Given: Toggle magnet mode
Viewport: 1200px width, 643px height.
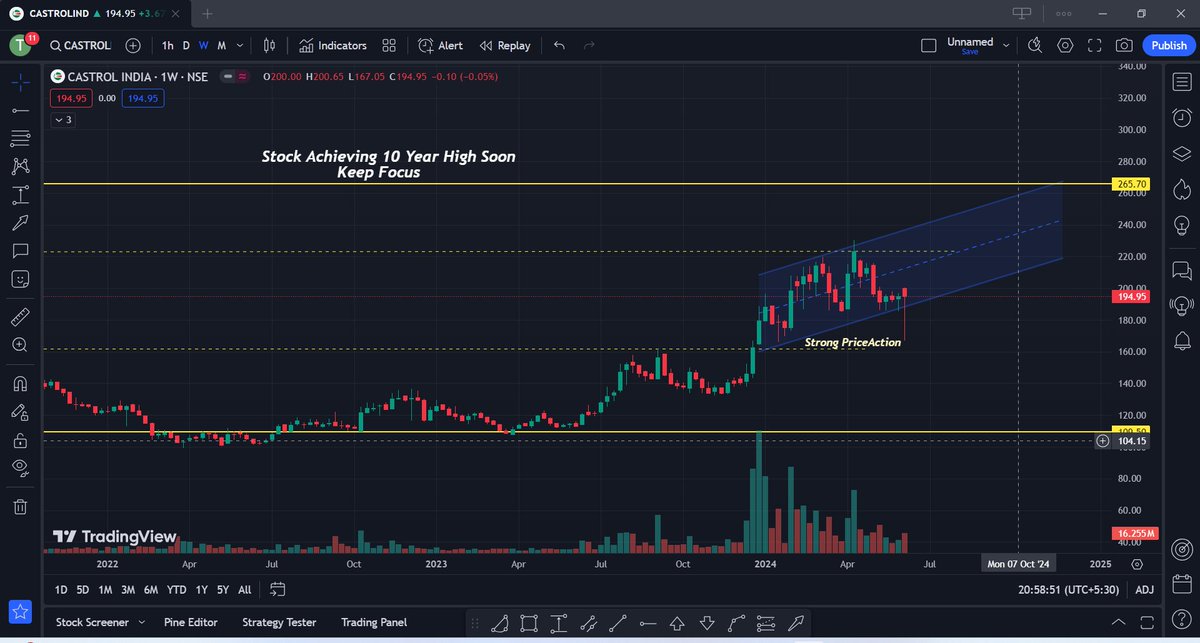Looking at the screenshot, I should [x=20, y=383].
